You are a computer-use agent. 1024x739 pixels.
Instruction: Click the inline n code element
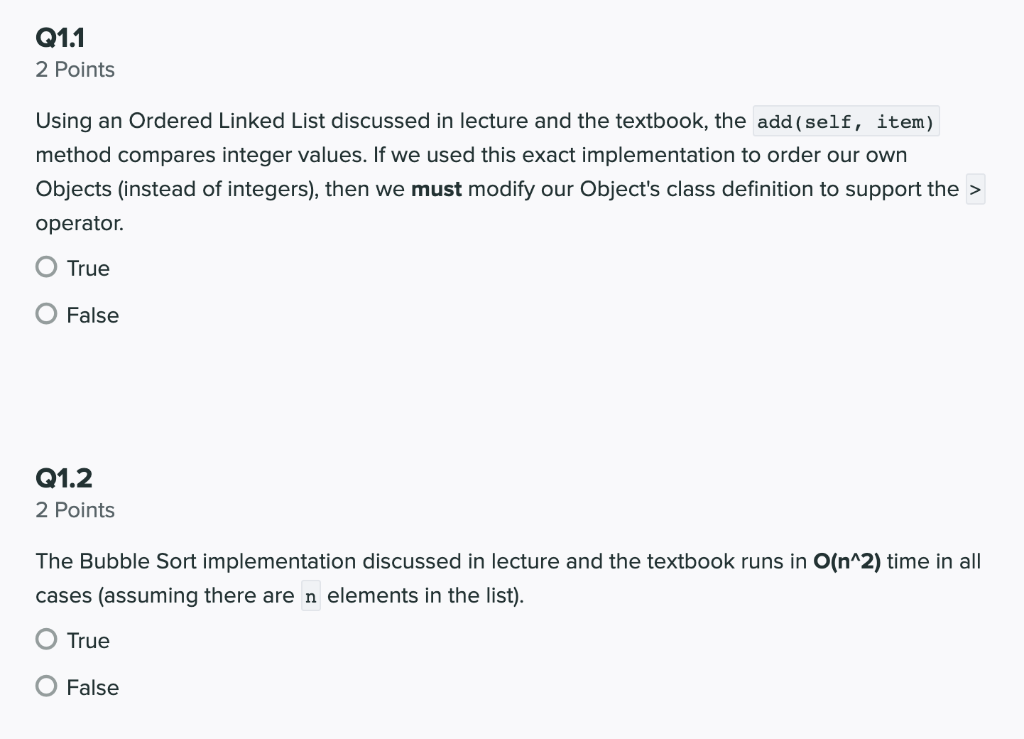point(311,595)
